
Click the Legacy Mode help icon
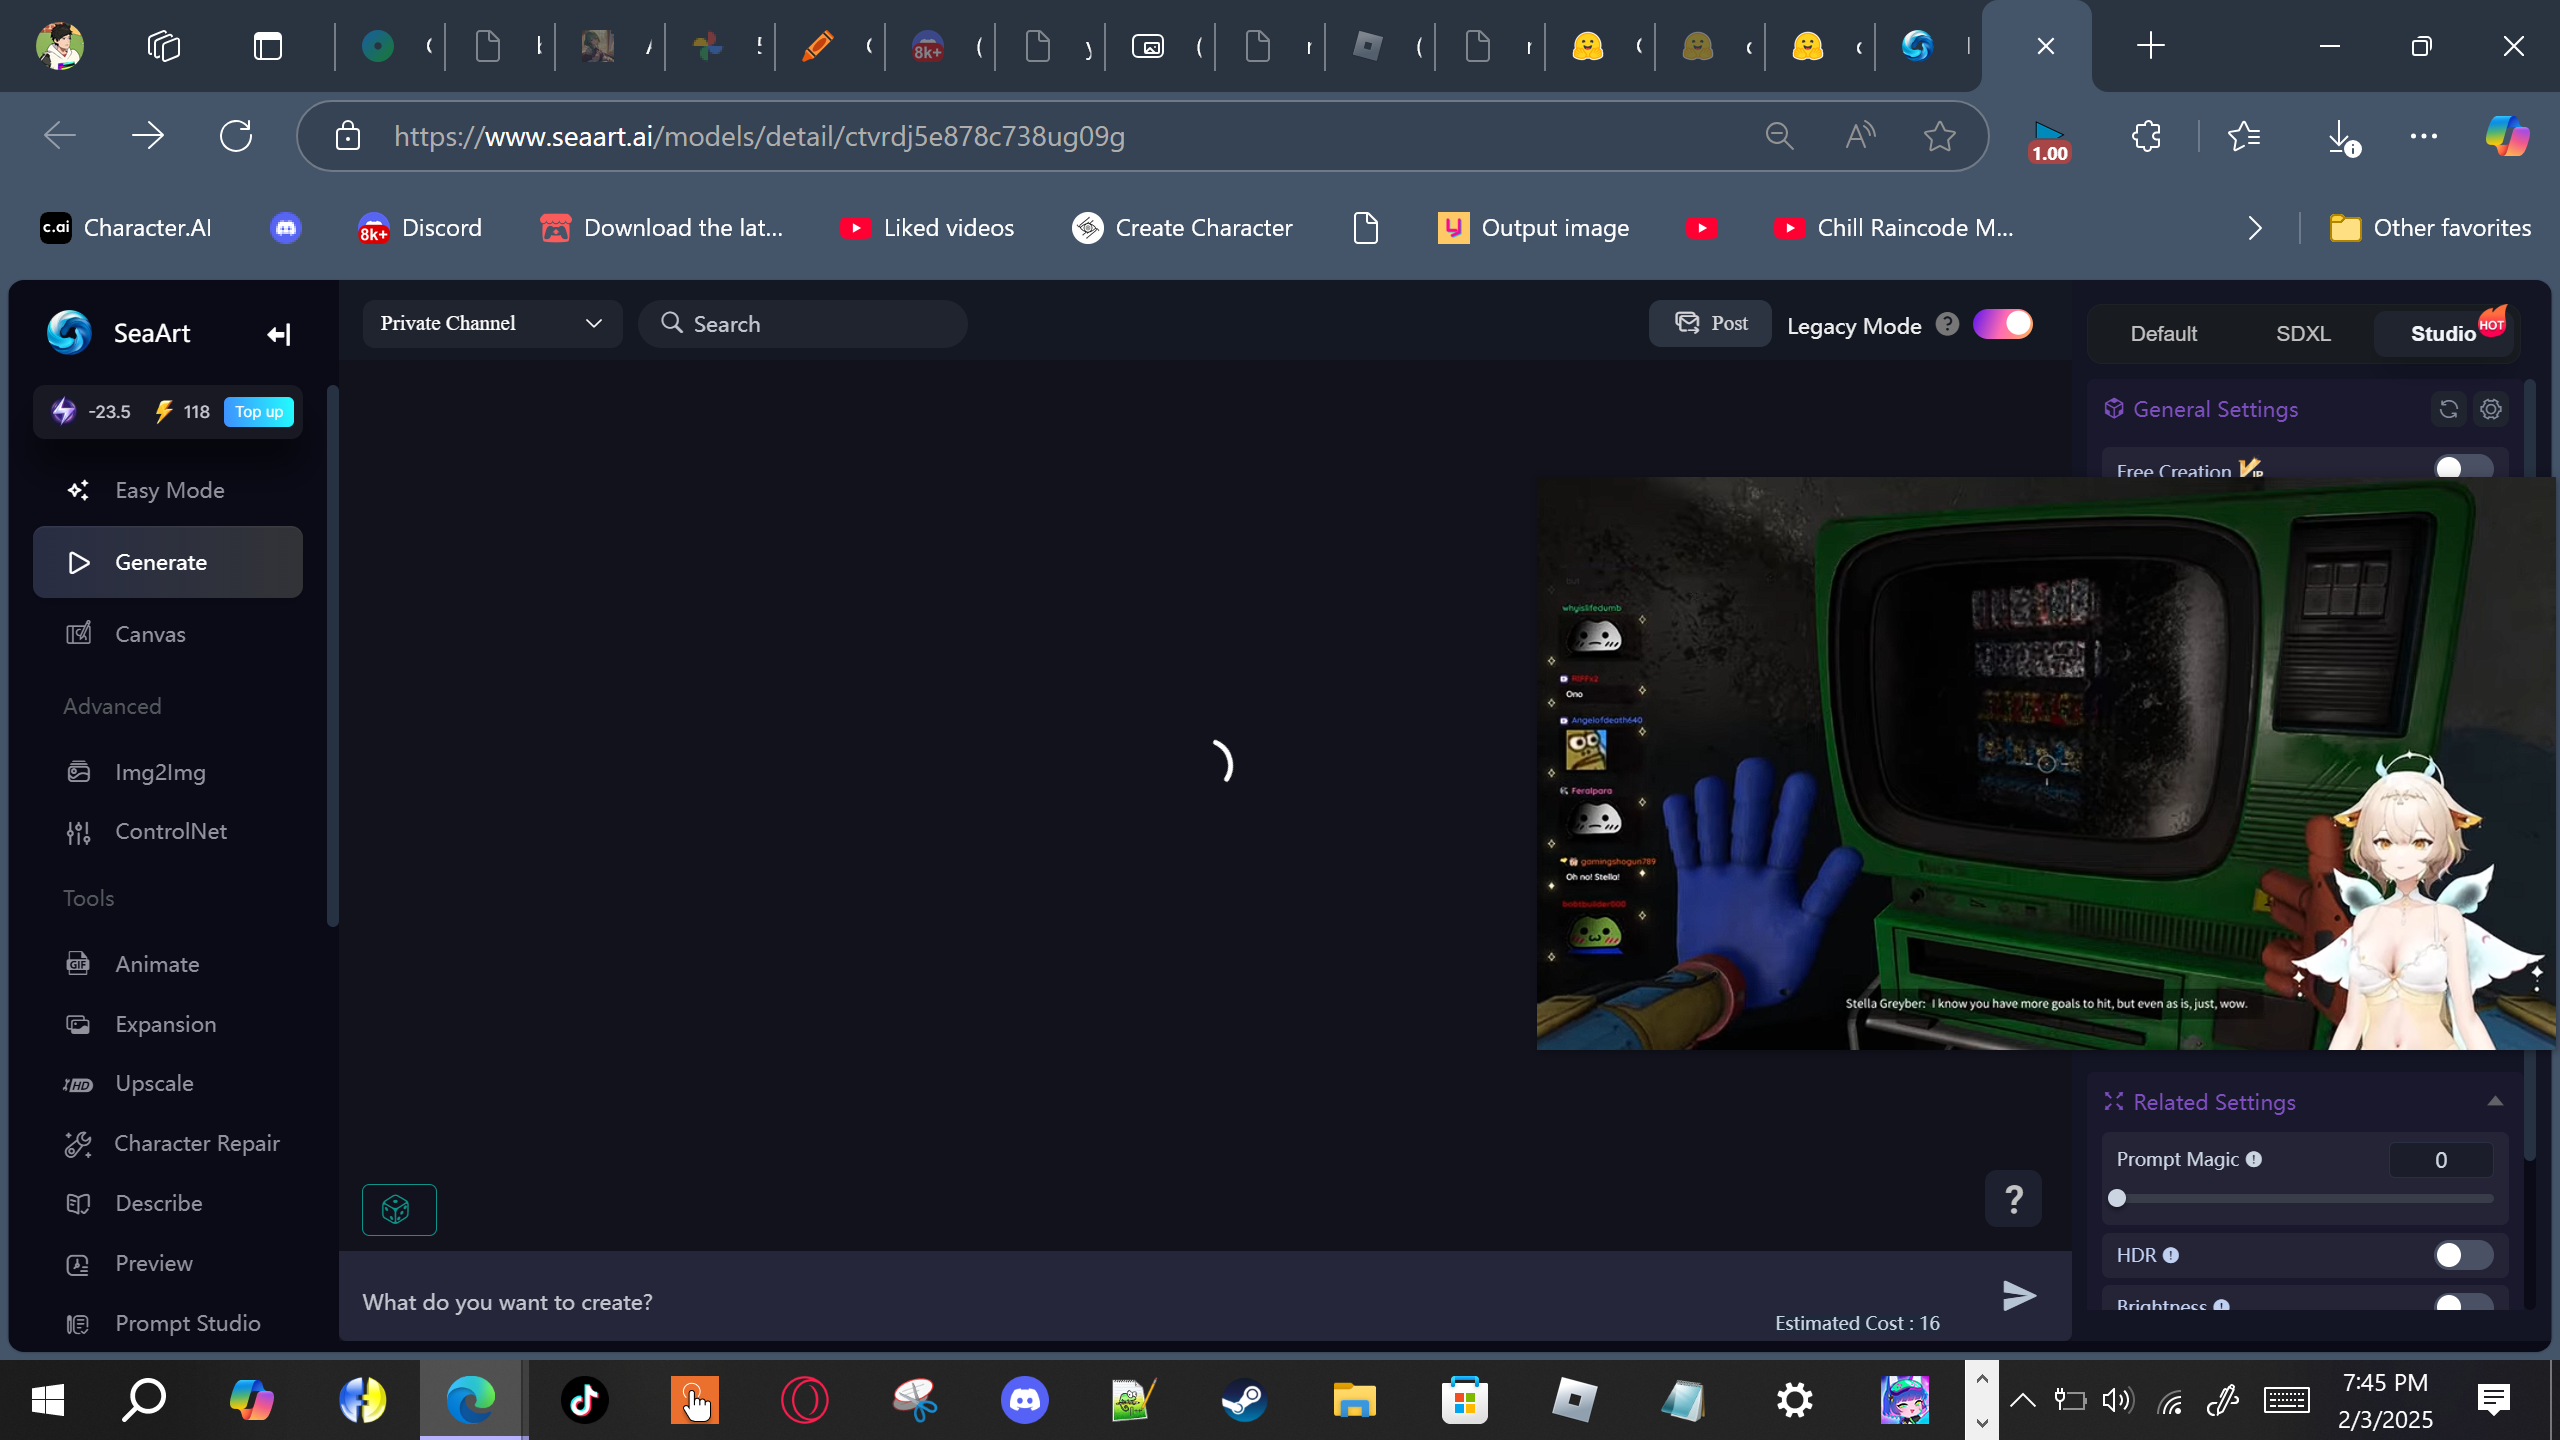1947,324
